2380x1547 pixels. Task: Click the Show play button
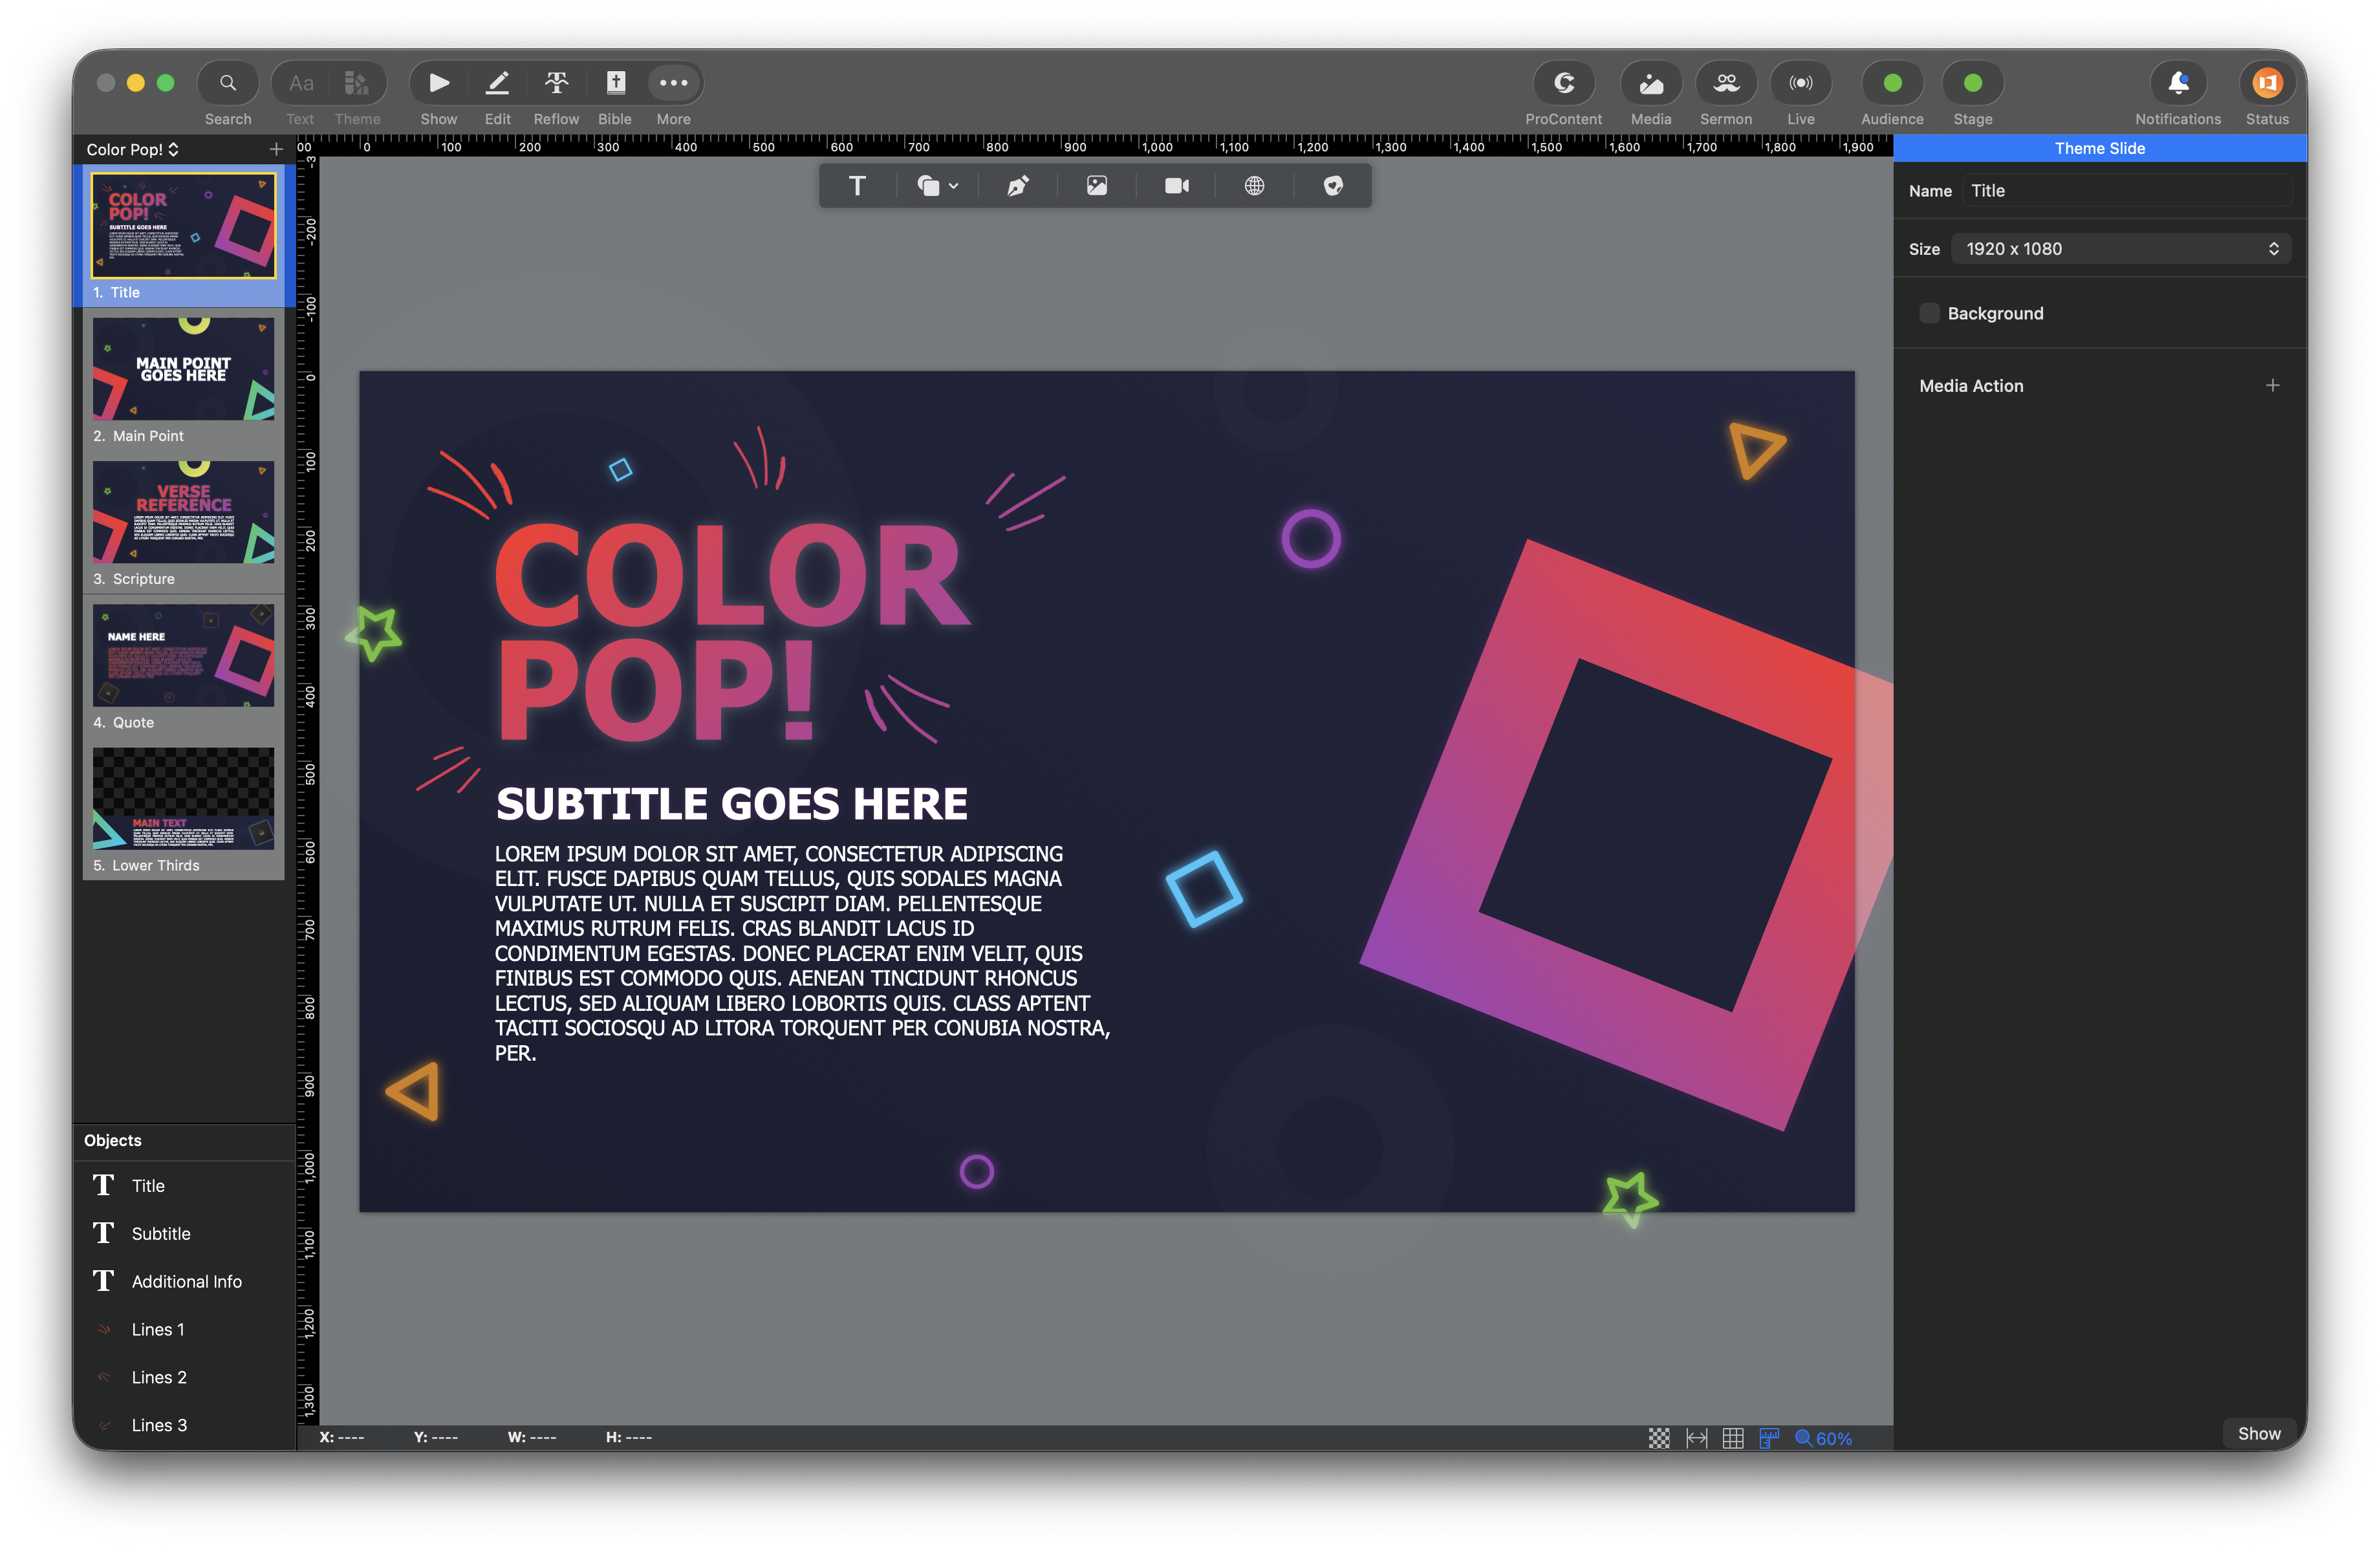point(438,84)
